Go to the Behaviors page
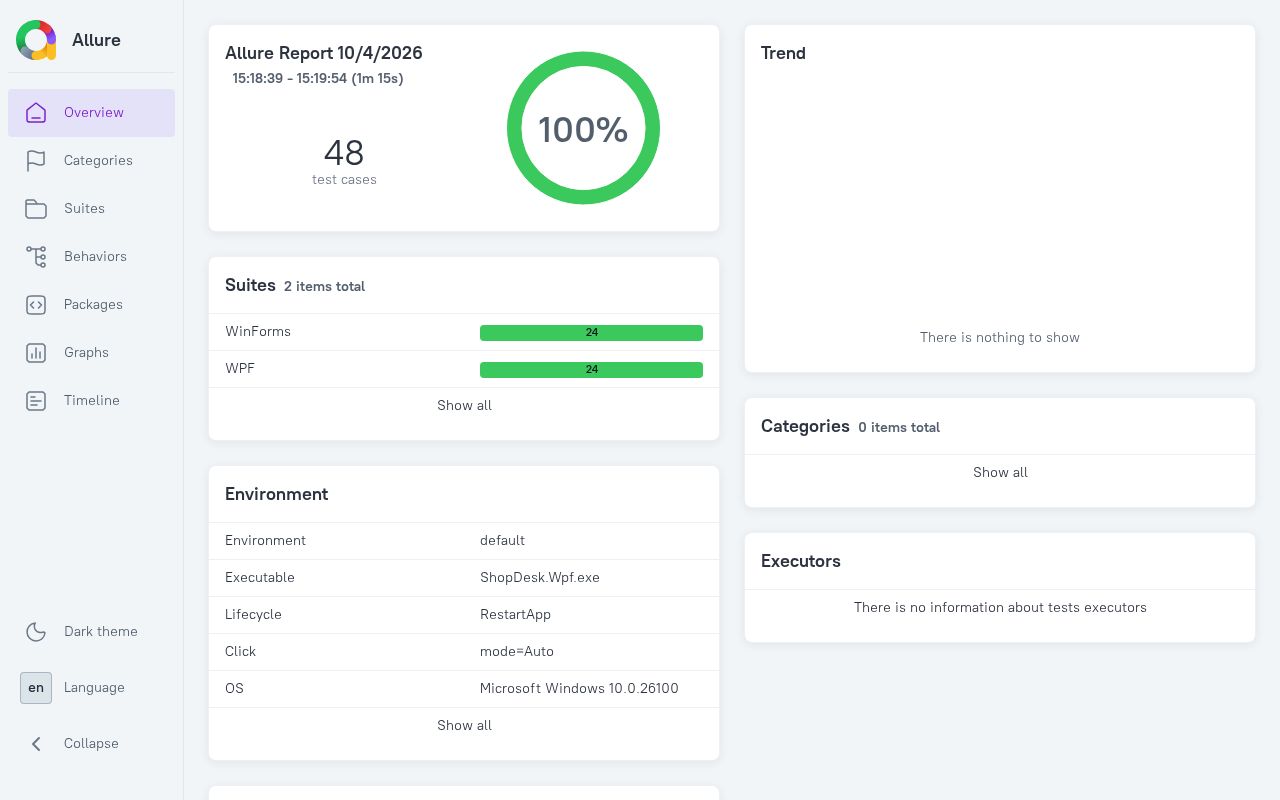 pyautogui.click(x=92, y=257)
